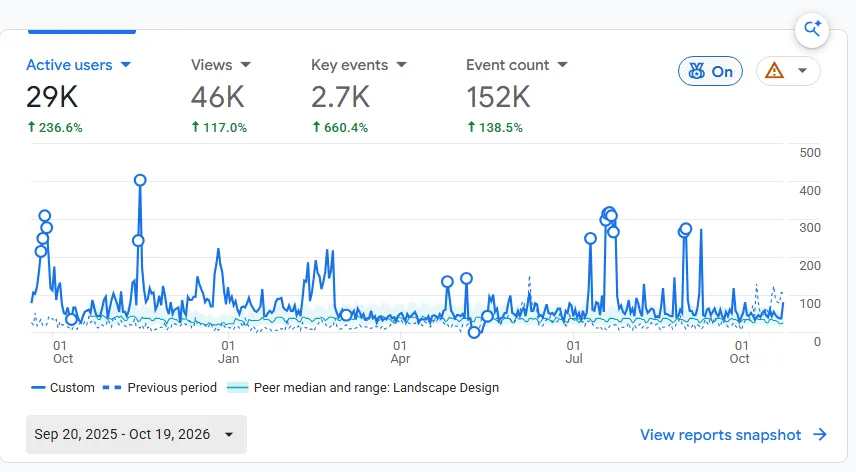Image resolution: width=856 pixels, height=472 pixels.
Task: Click the 117.0% Views change
Action: (x=219, y=128)
